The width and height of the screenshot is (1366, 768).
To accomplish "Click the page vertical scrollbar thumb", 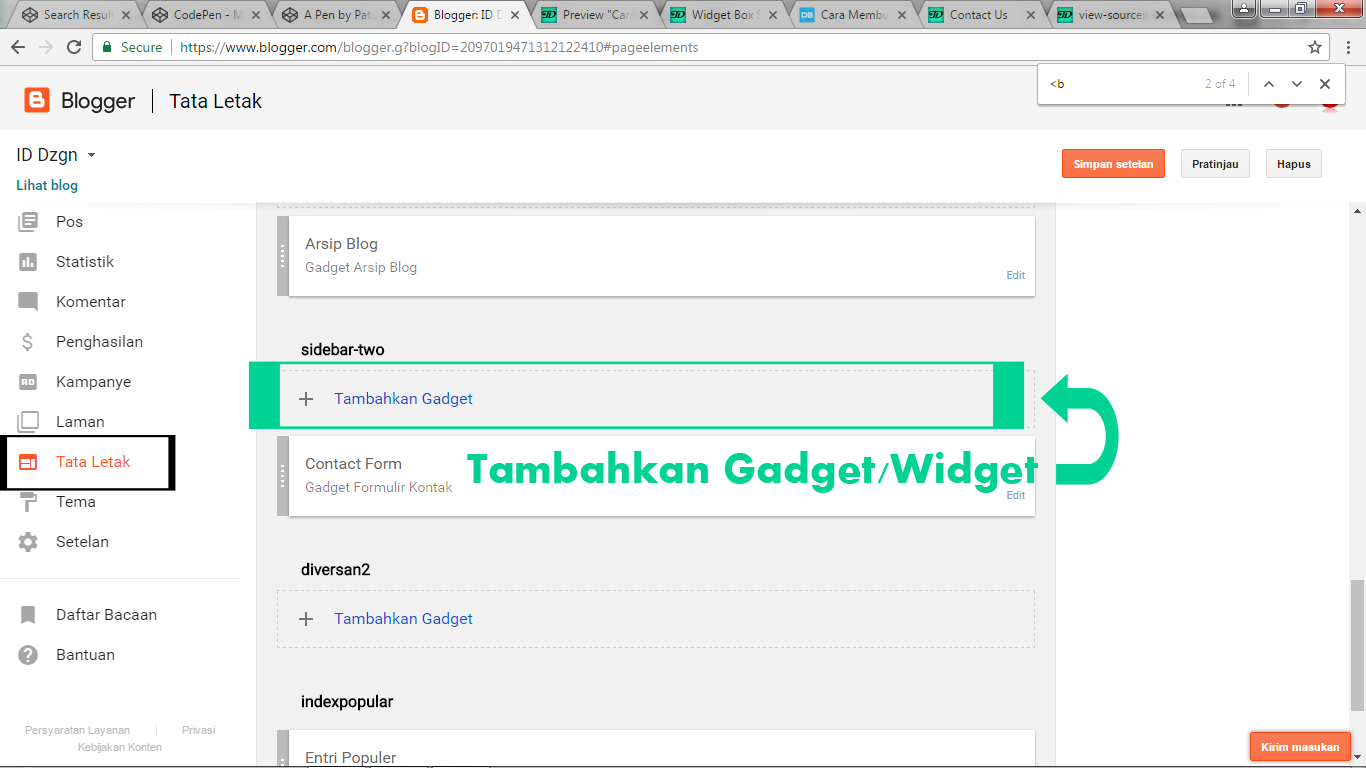I will click(1357, 645).
